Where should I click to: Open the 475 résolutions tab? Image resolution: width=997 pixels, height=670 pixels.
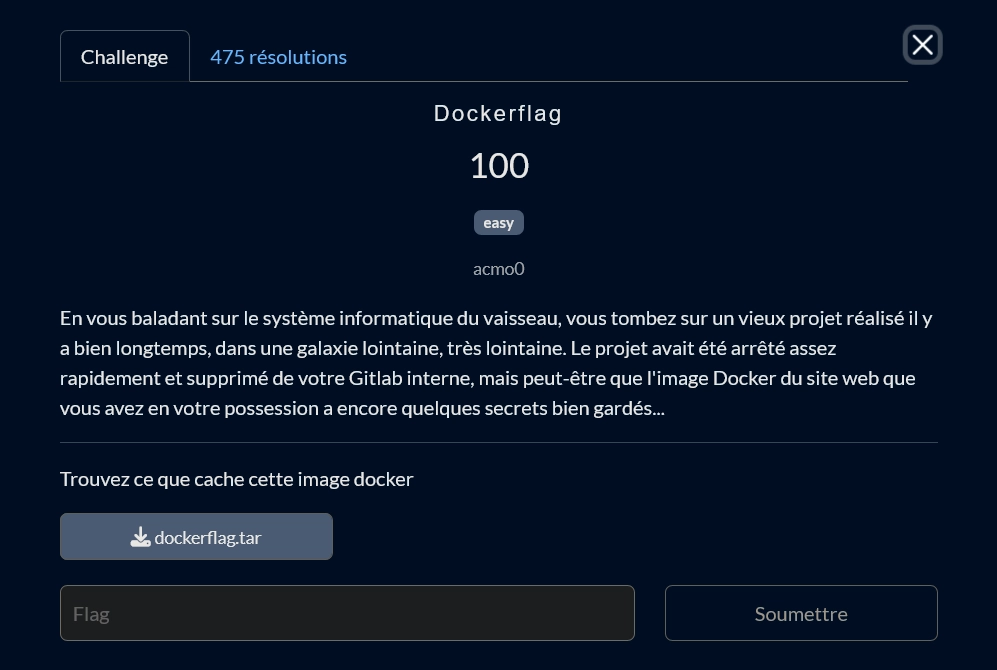click(x=278, y=57)
